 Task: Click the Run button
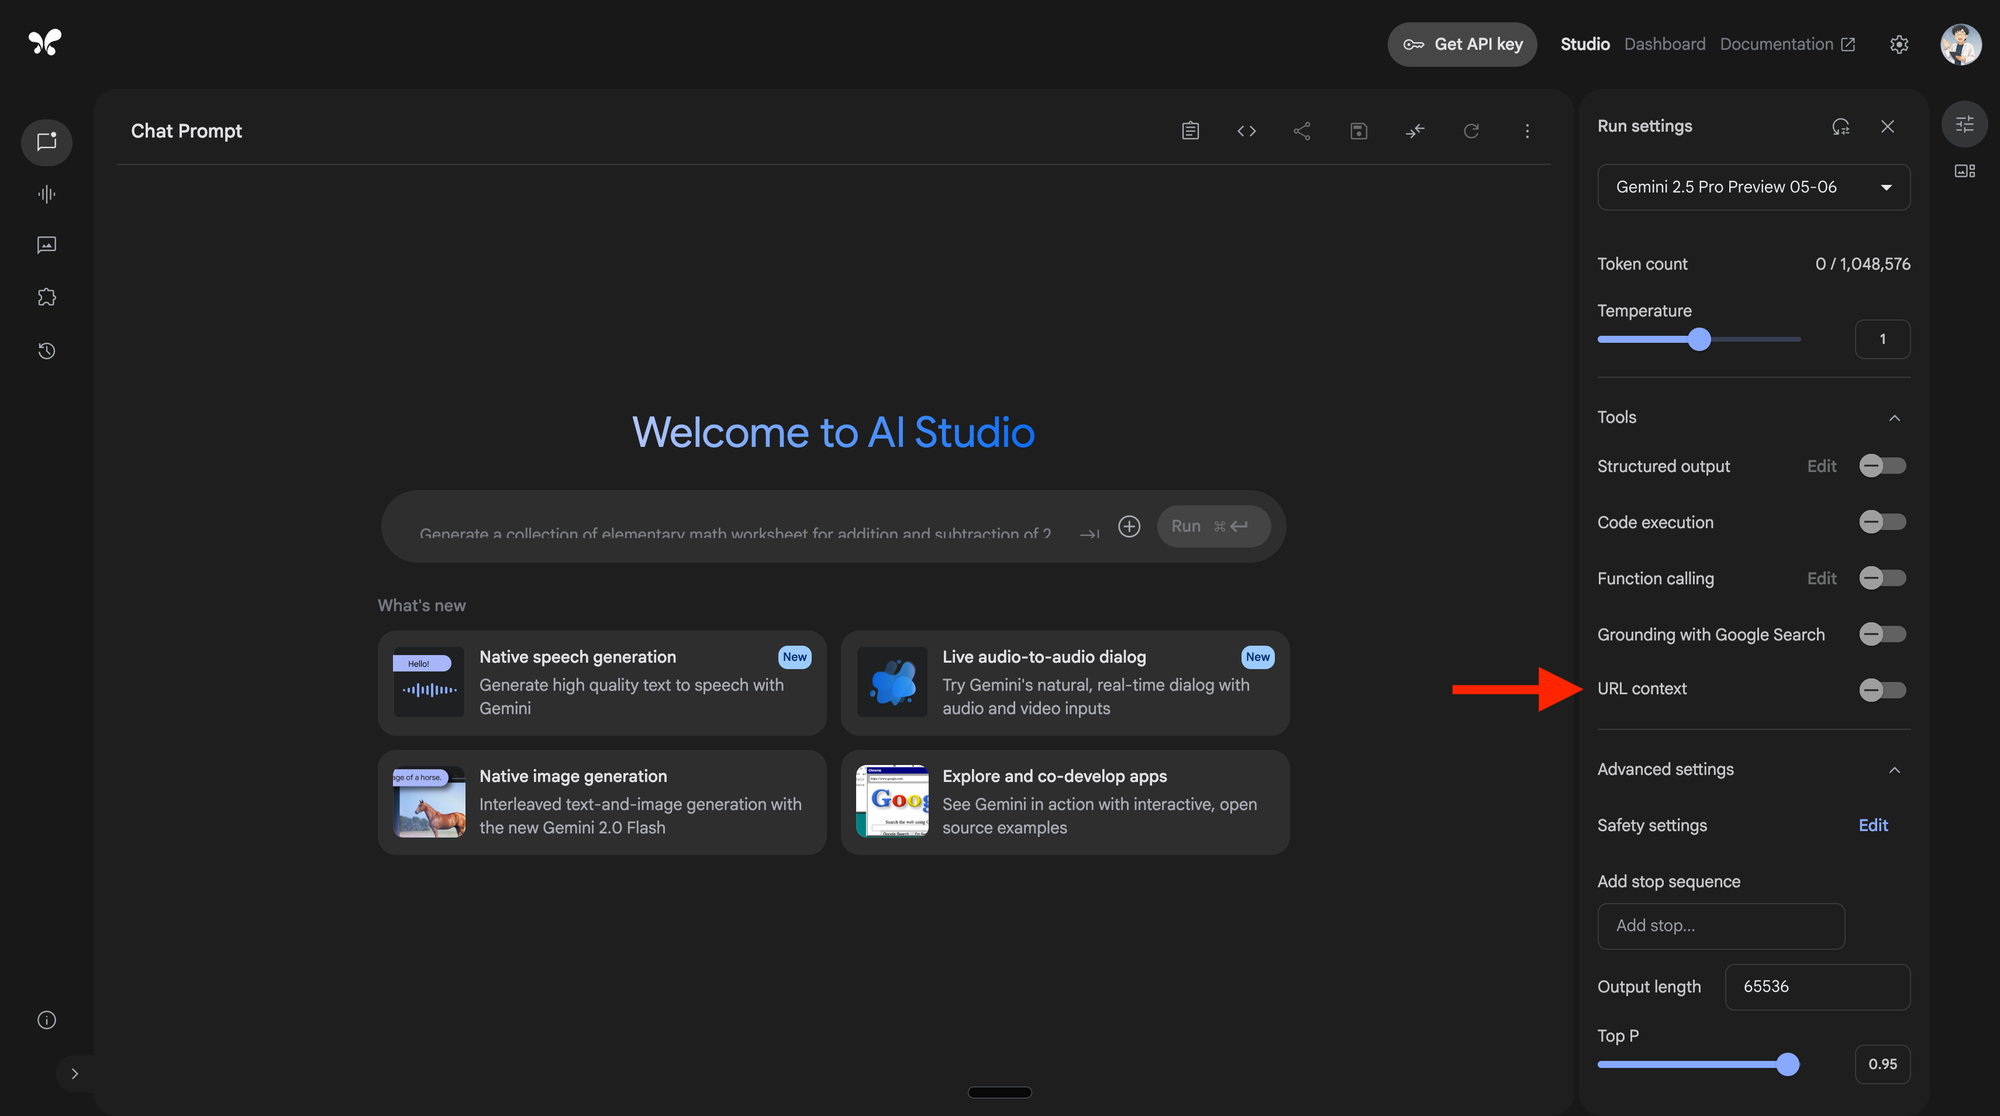[x=1213, y=526]
